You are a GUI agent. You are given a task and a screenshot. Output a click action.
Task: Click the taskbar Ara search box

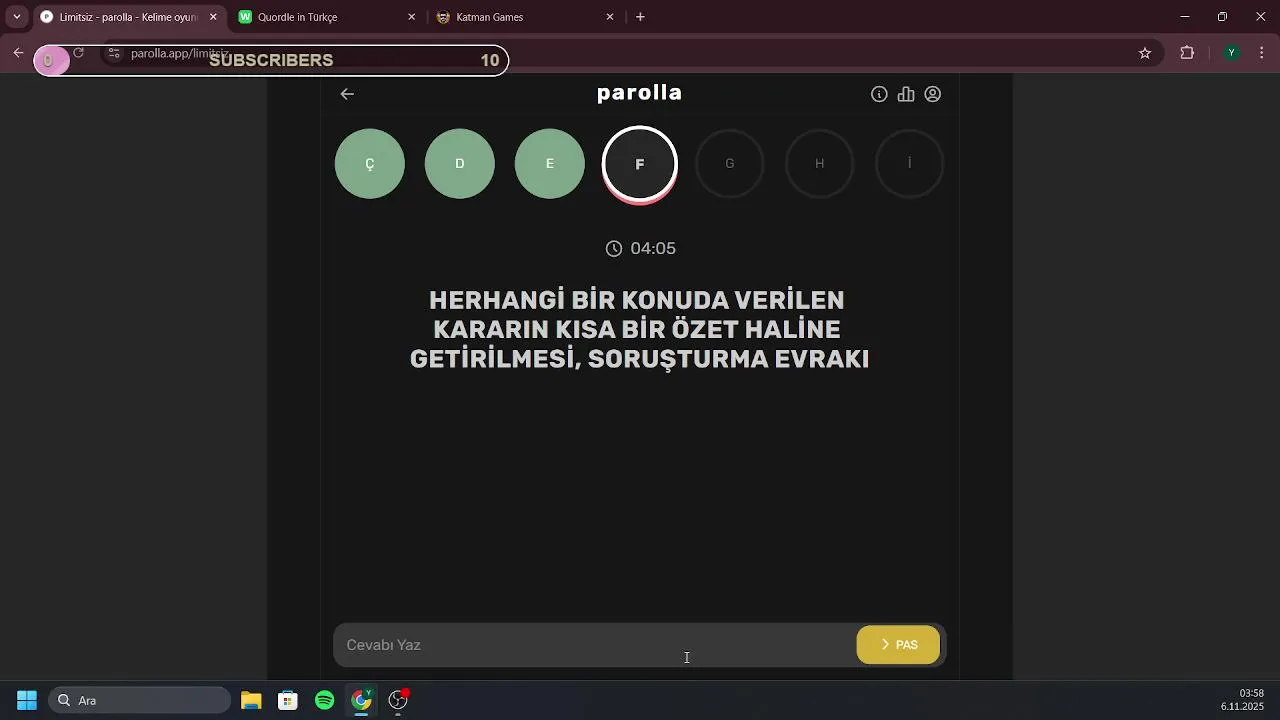pyautogui.click(x=140, y=700)
